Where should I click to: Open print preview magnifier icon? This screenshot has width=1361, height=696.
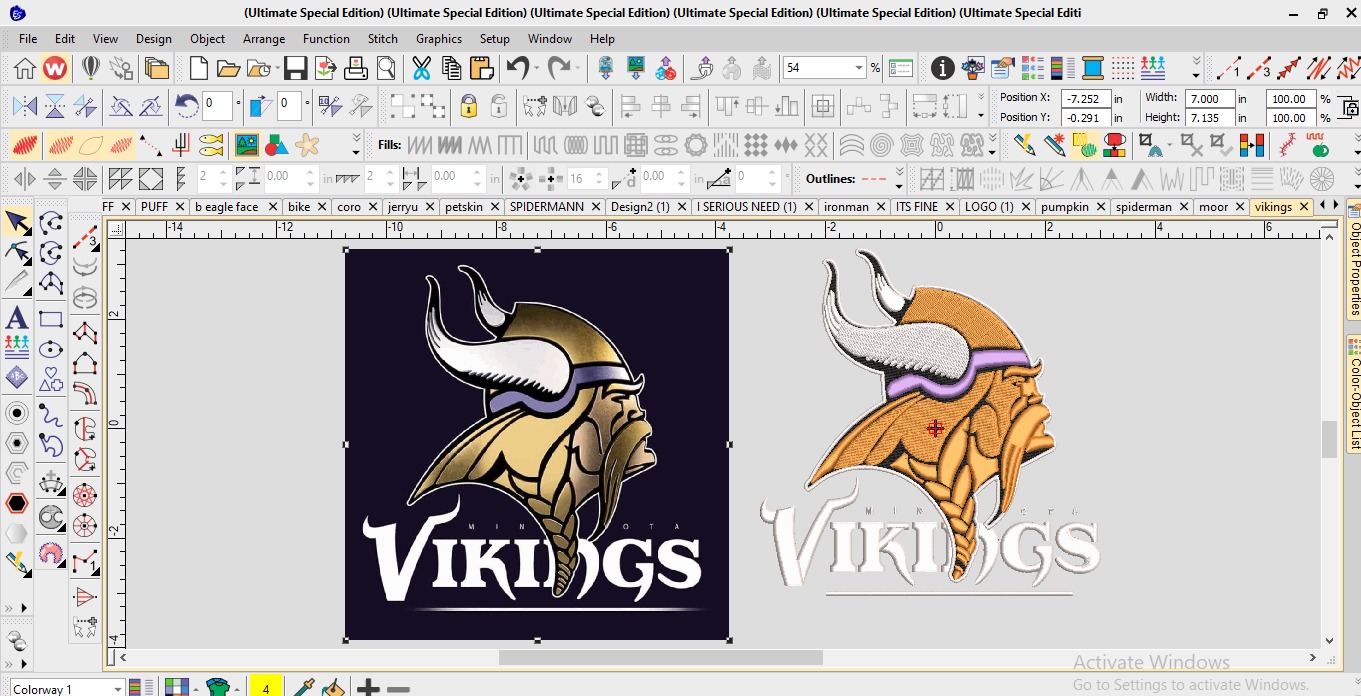click(x=386, y=68)
